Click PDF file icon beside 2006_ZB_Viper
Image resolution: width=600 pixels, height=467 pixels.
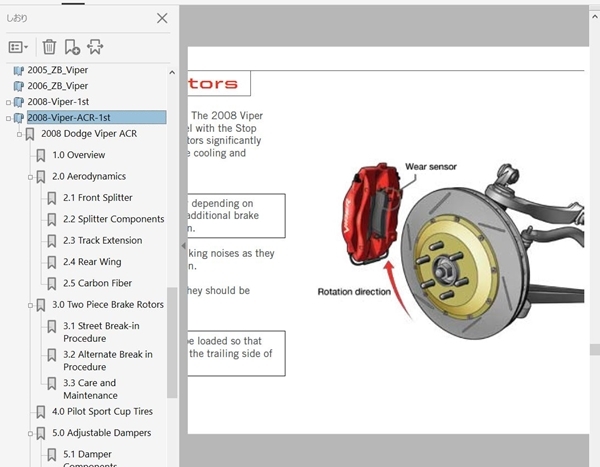pyautogui.click(x=19, y=86)
